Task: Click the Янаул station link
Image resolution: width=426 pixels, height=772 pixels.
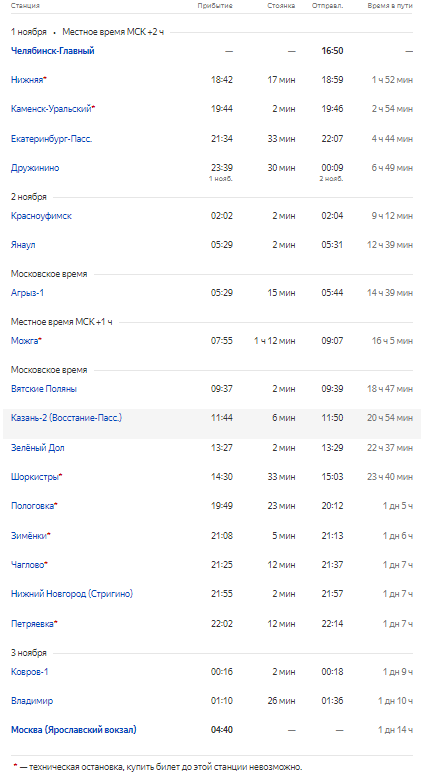Action: (23, 245)
